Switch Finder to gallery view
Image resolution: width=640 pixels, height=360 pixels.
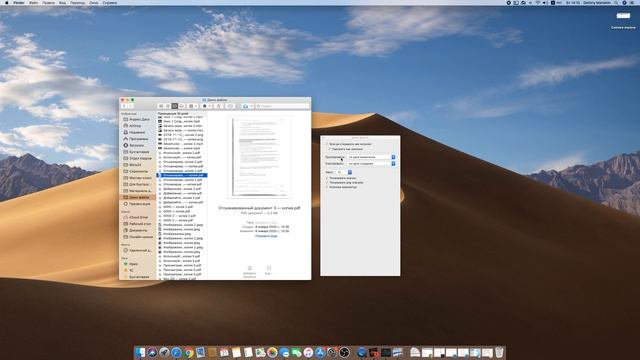pyautogui.click(x=182, y=106)
